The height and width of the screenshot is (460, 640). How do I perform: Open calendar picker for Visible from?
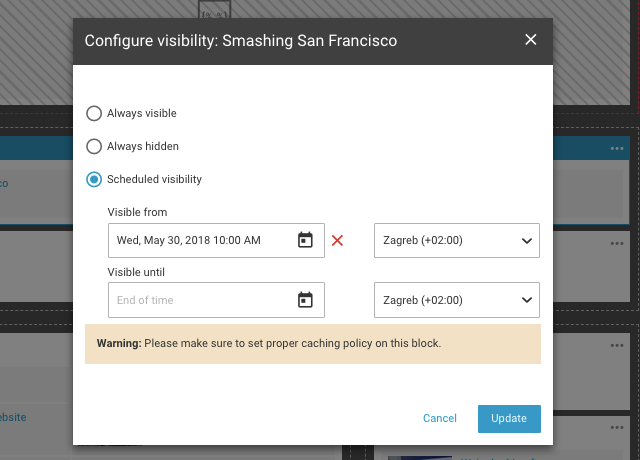click(306, 240)
